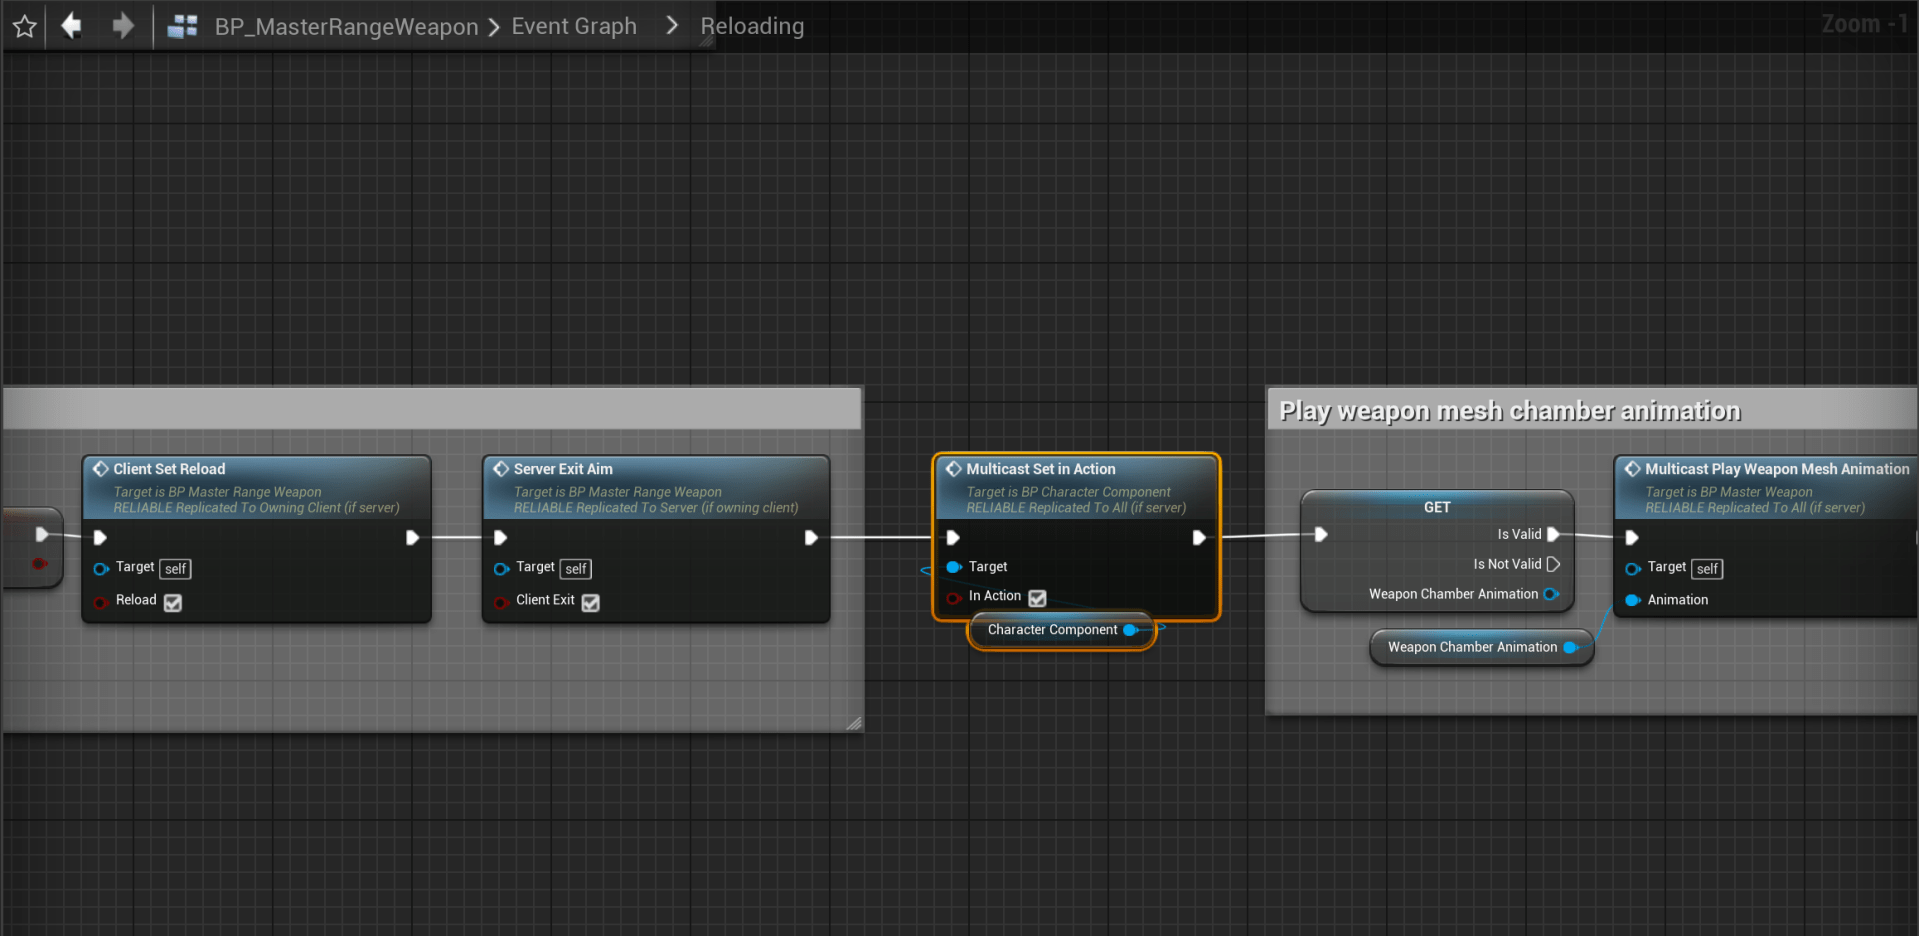Select Reloading breadcrumb item
Viewport: 1919px width, 936px height.
(752, 26)
